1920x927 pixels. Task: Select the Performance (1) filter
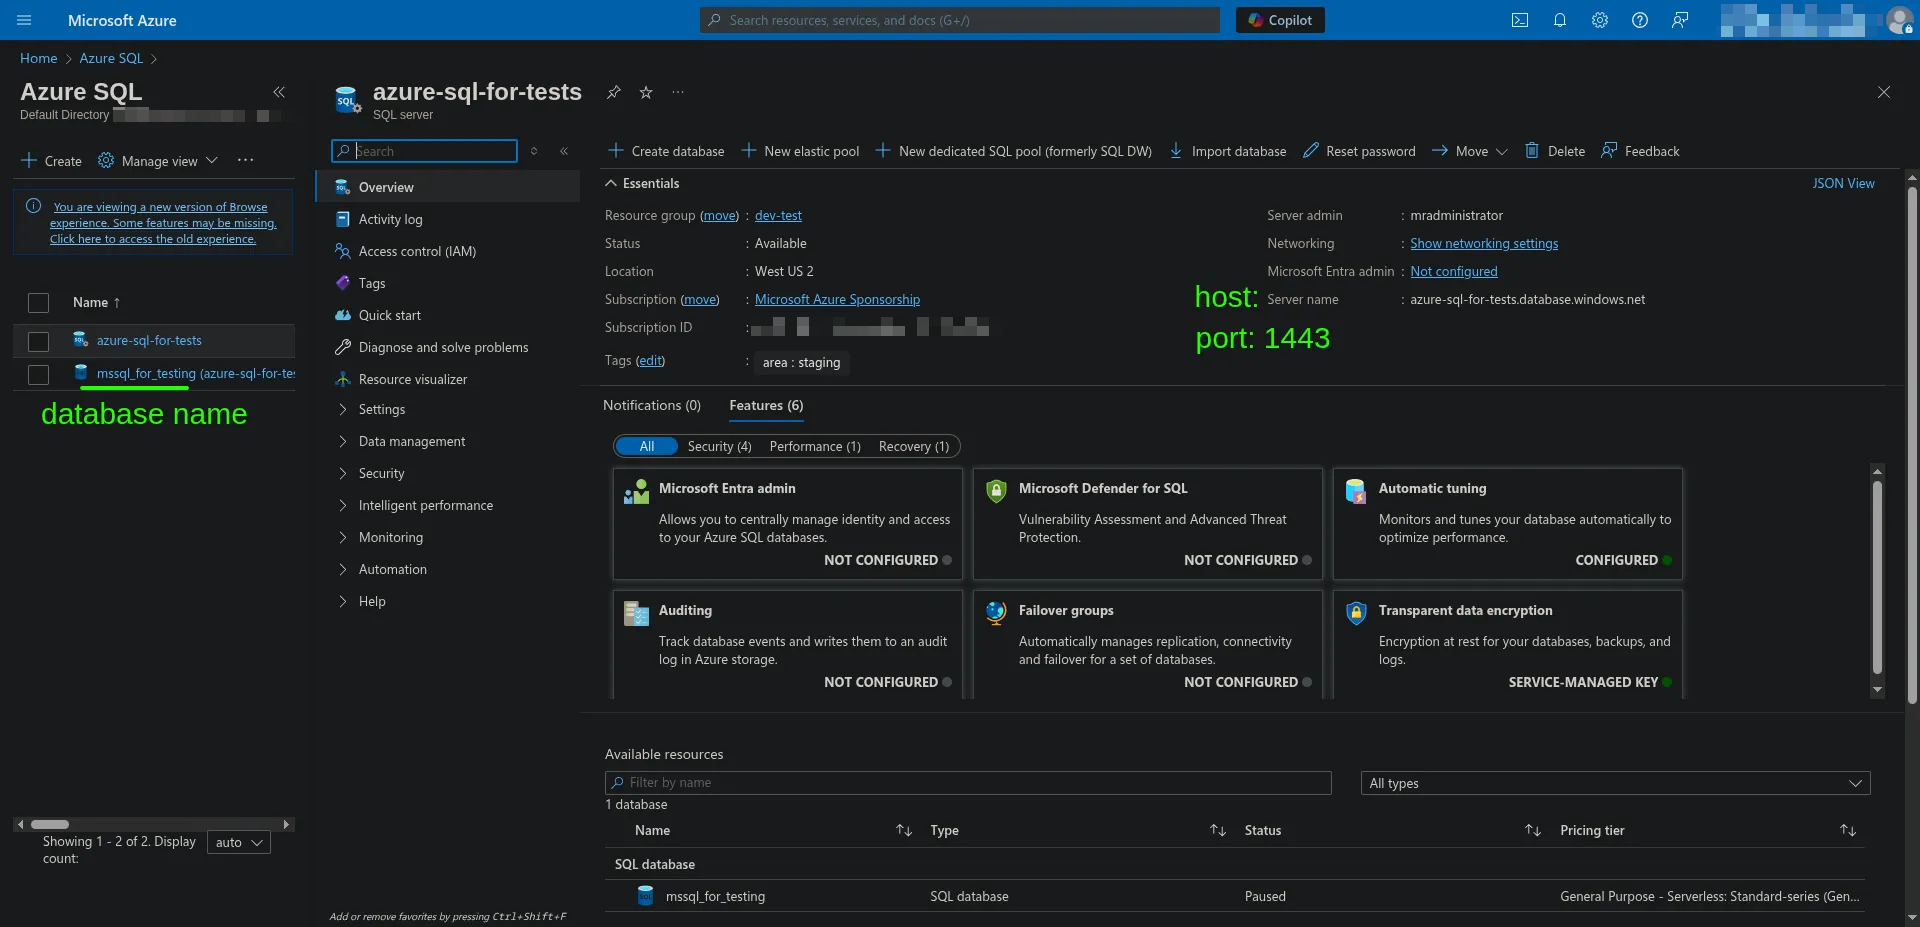click(x=815, y=446)
